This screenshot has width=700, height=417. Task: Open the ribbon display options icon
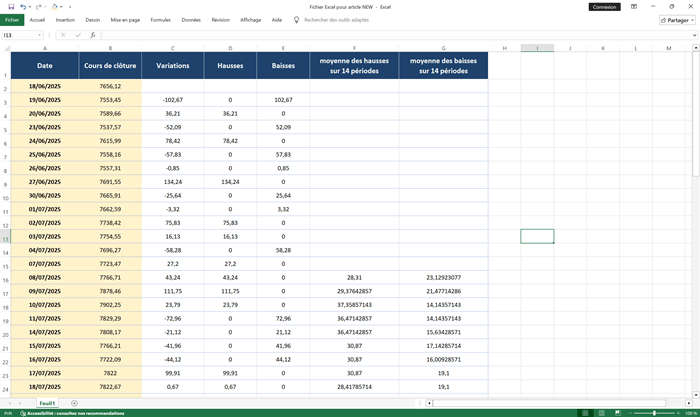pos(636,6)
